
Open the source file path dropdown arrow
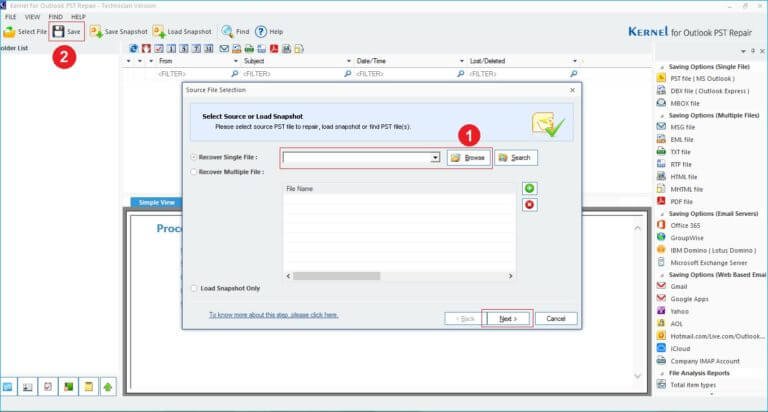[435, 158]
